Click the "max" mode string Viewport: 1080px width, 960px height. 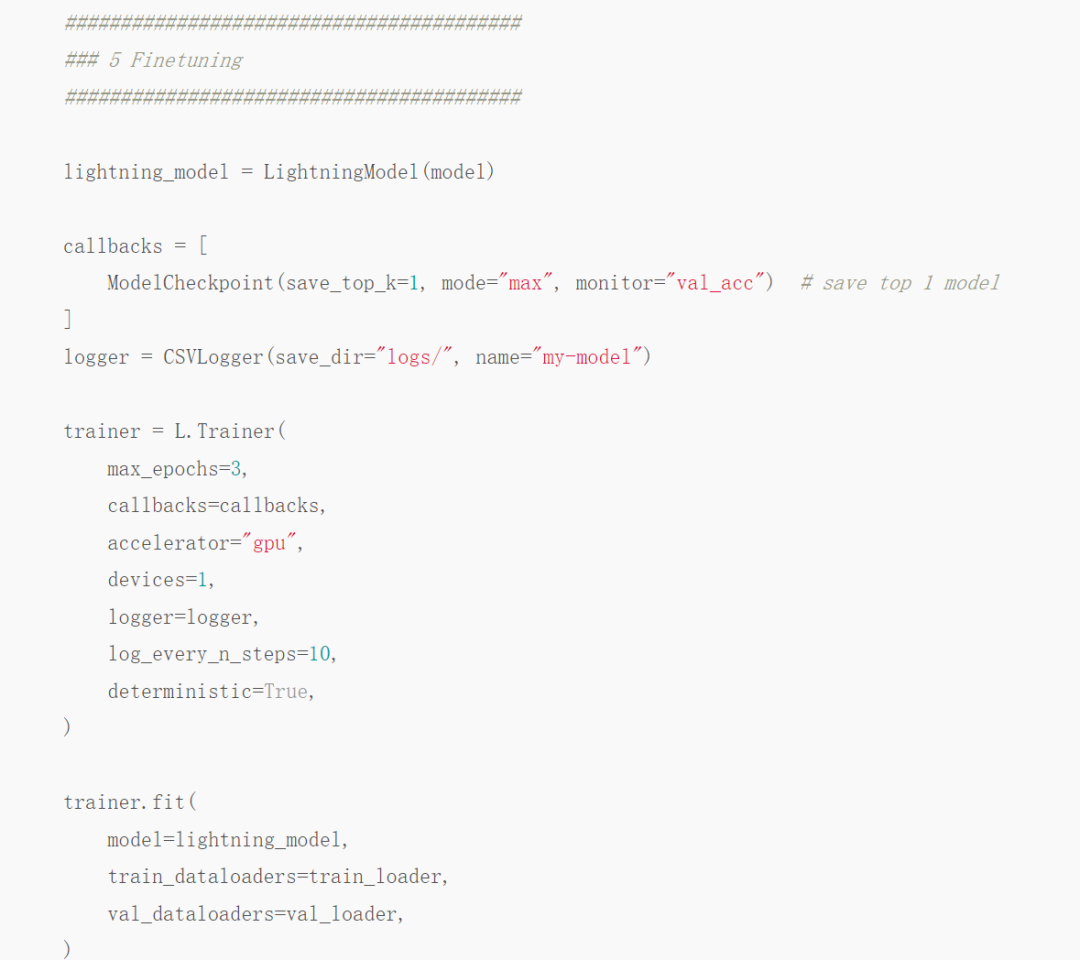(x=525, y=283)
